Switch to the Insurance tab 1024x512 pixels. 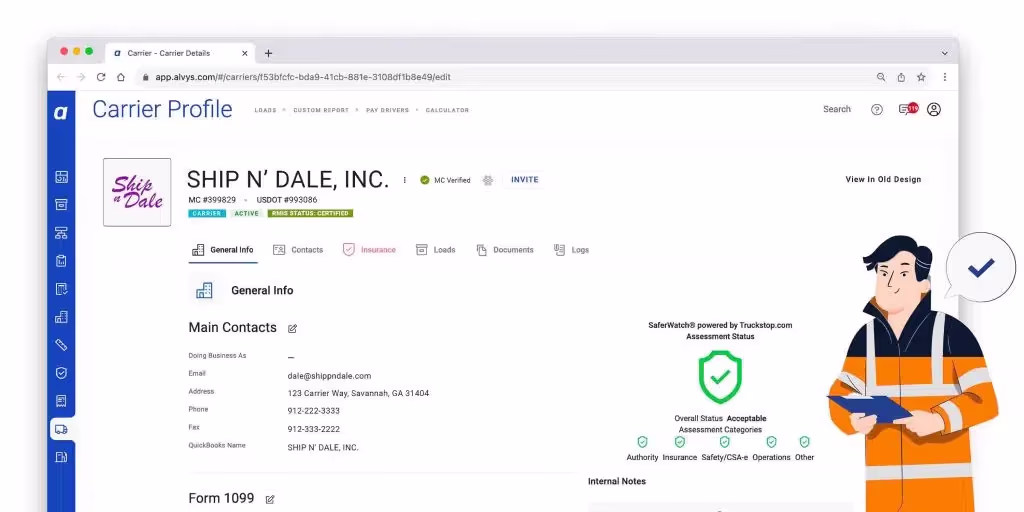[x=370, y=250]
